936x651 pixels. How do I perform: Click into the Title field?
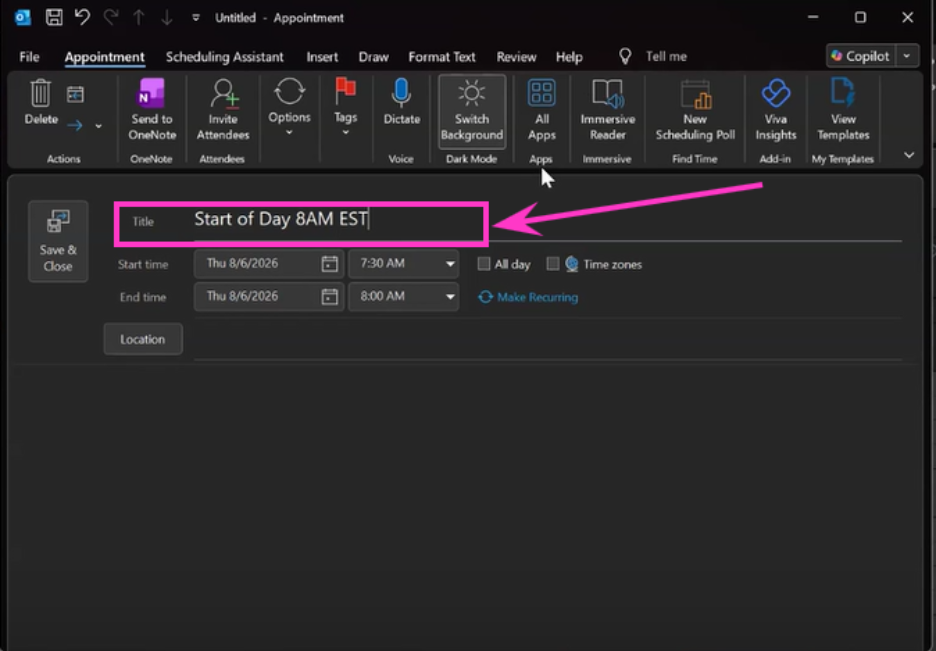(x=547, y=220)
